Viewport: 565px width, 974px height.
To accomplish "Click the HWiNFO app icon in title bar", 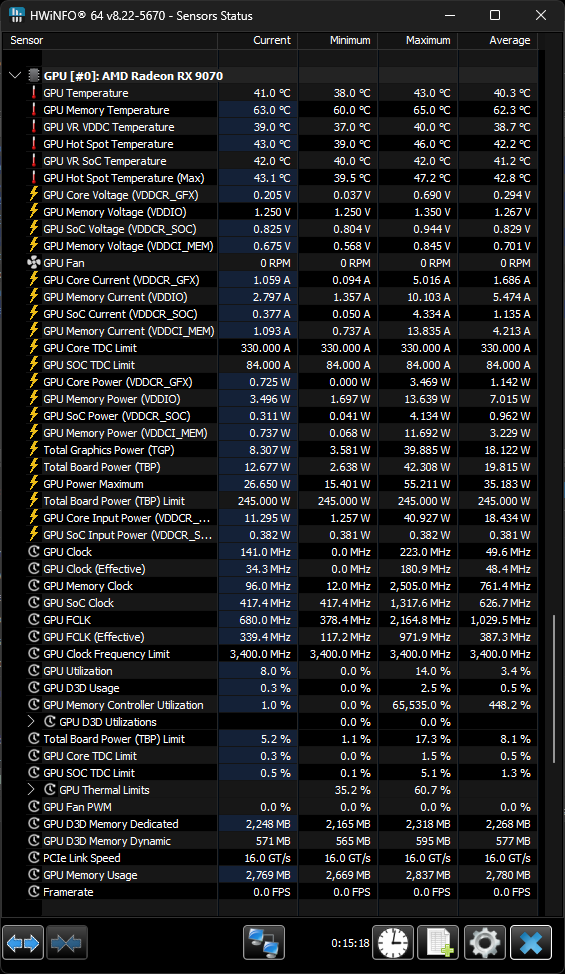I will click(x=16, y=15).
